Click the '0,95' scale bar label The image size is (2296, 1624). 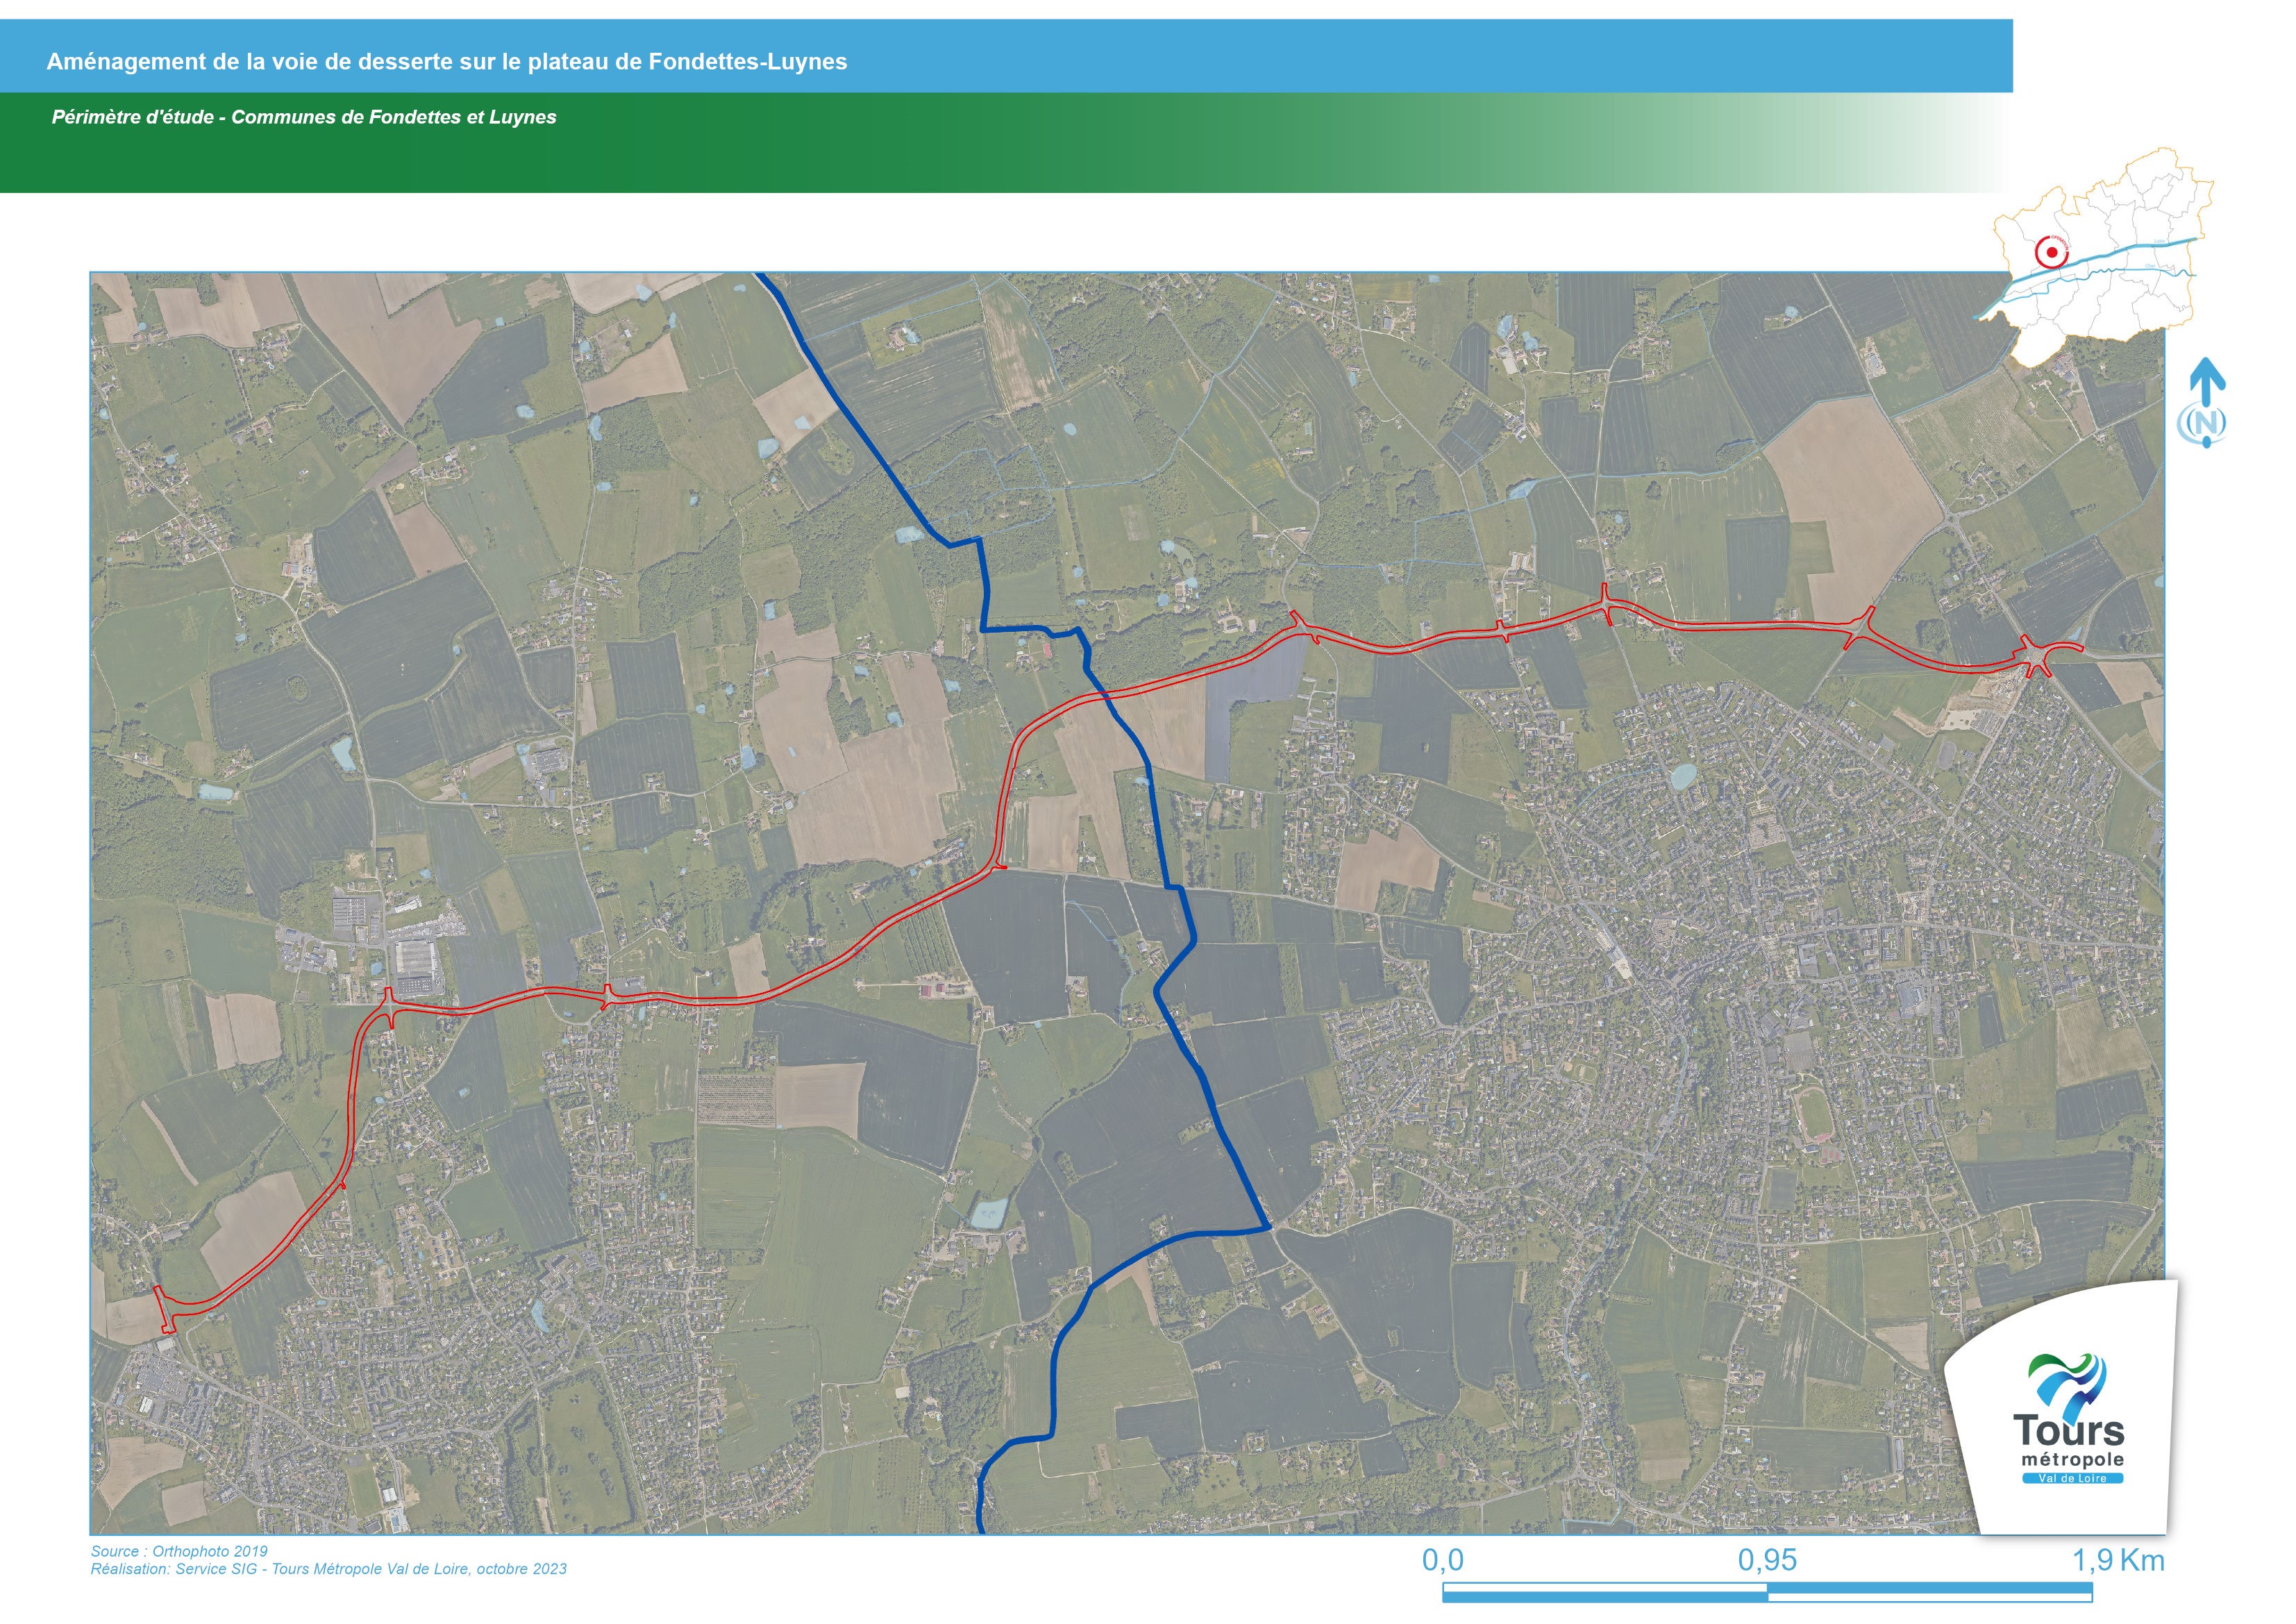point(1767,1560)
